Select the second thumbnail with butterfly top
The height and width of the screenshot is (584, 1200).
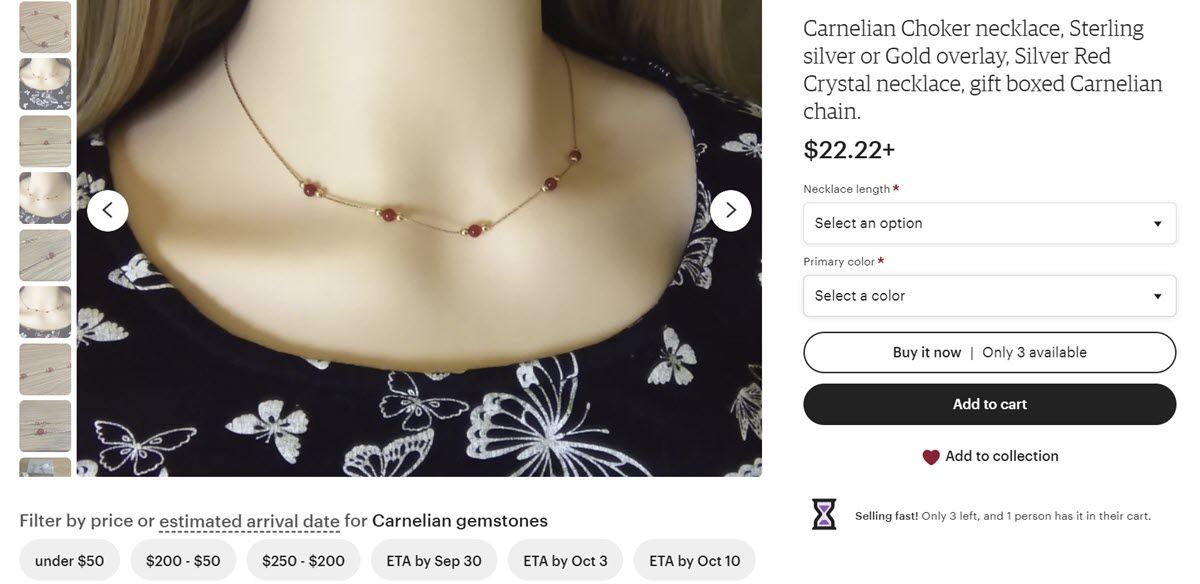click(x=46, y=84)
